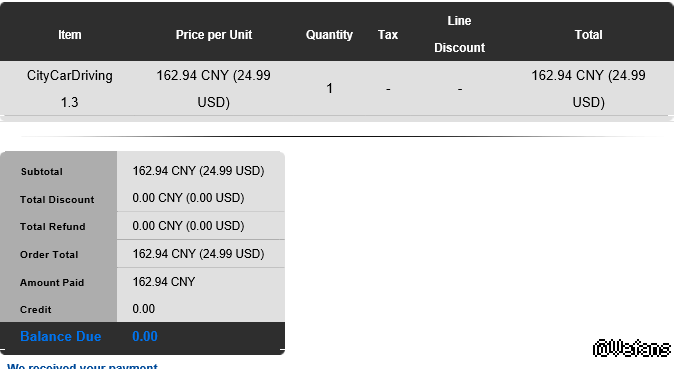
Task: Click the Total Discount amount
Action: click(188, 198)
